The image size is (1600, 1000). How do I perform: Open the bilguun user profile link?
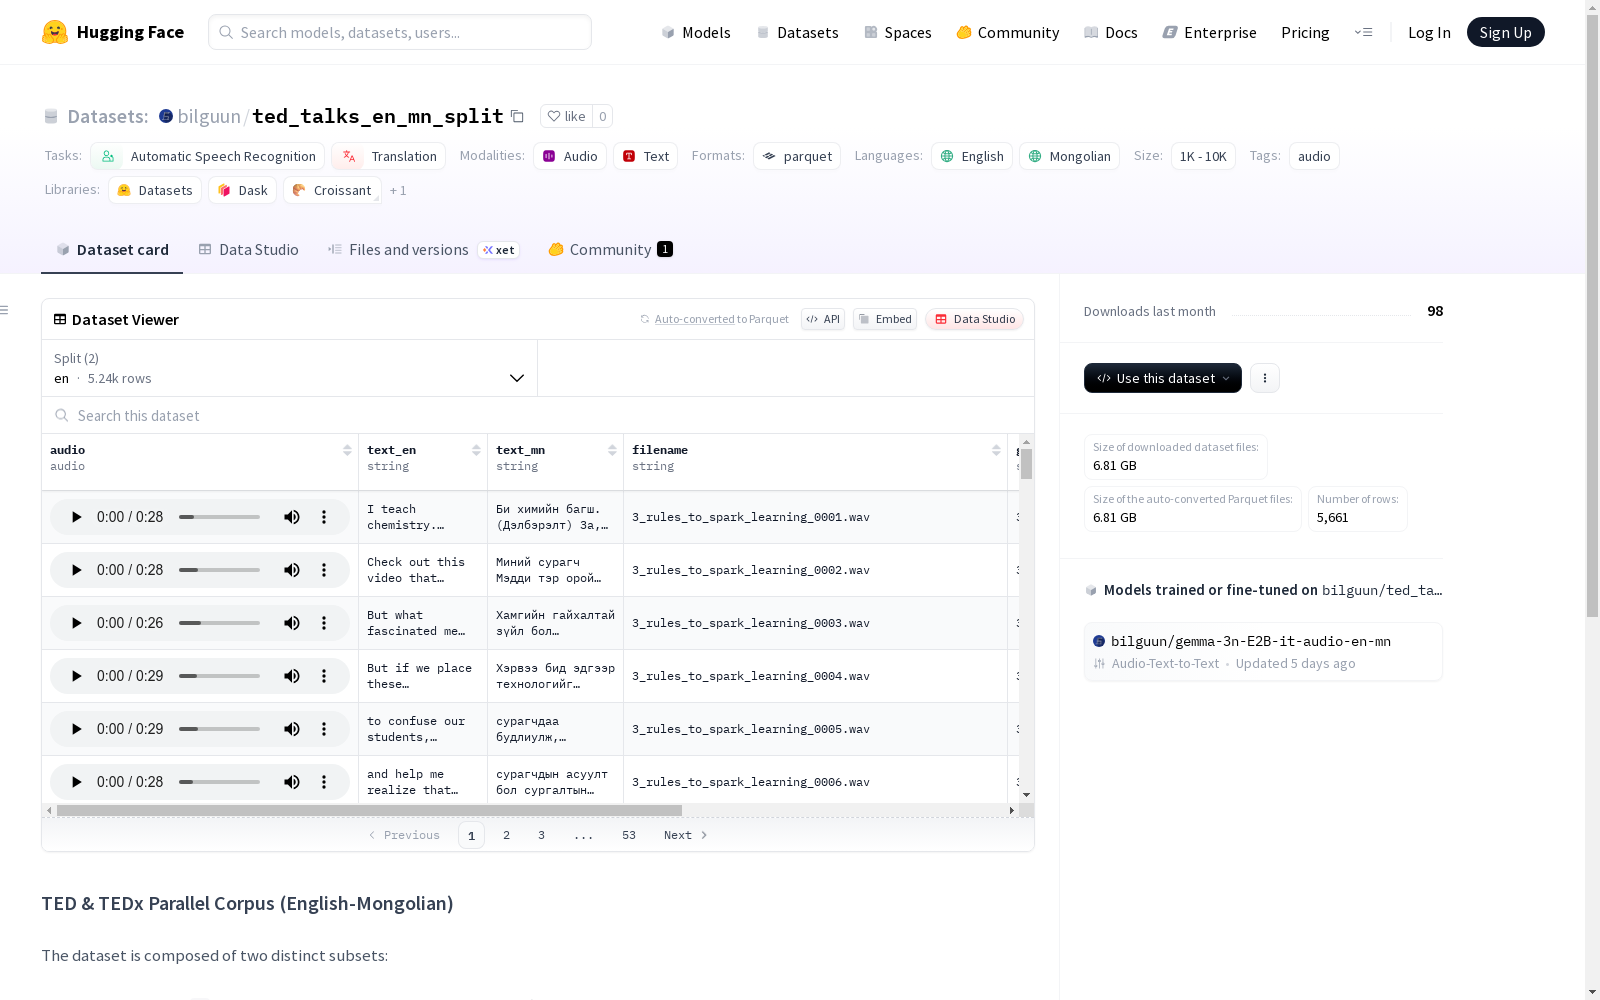click(209, 116)
